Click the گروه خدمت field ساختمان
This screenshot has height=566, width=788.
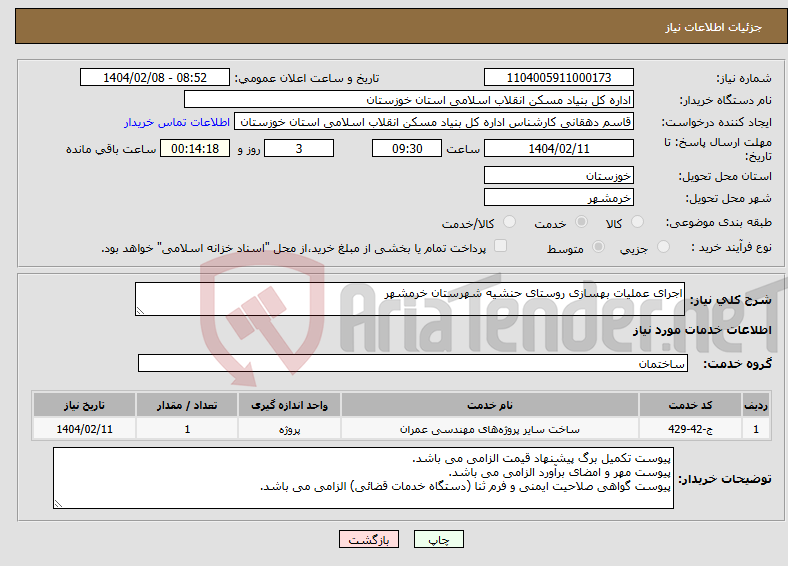tap(413, 363)
